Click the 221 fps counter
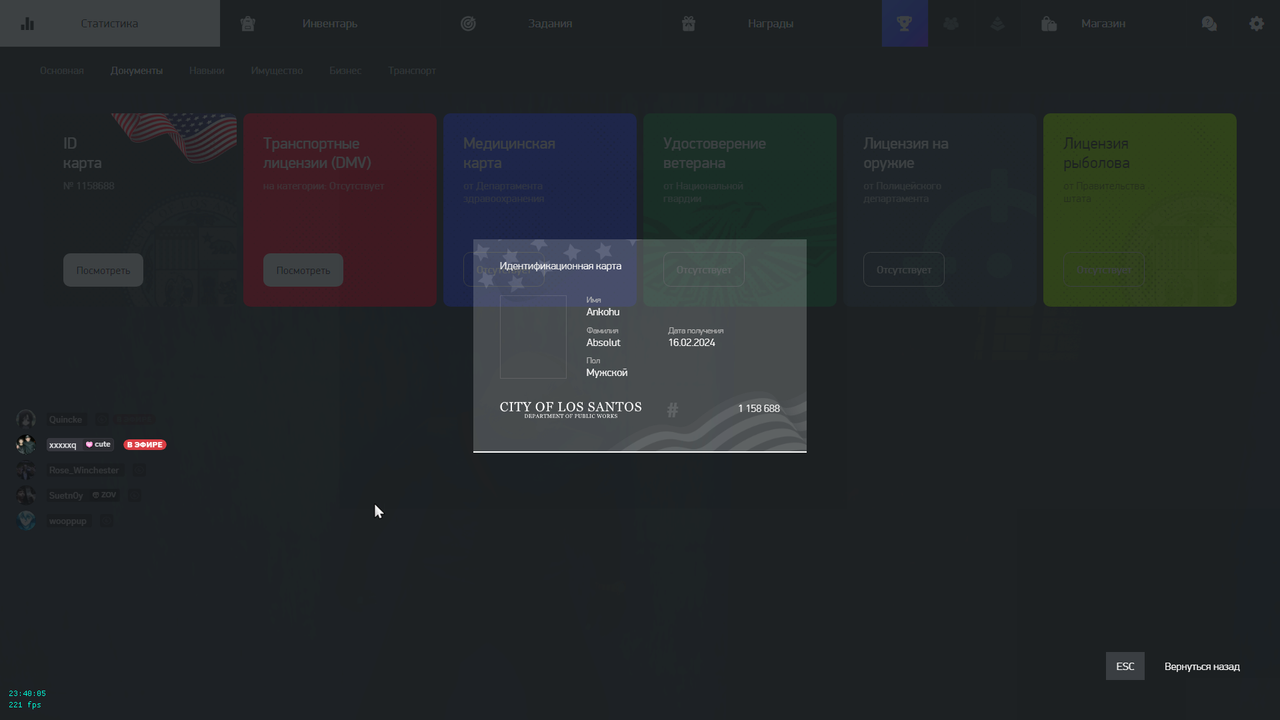 click(x=25, y=705)
